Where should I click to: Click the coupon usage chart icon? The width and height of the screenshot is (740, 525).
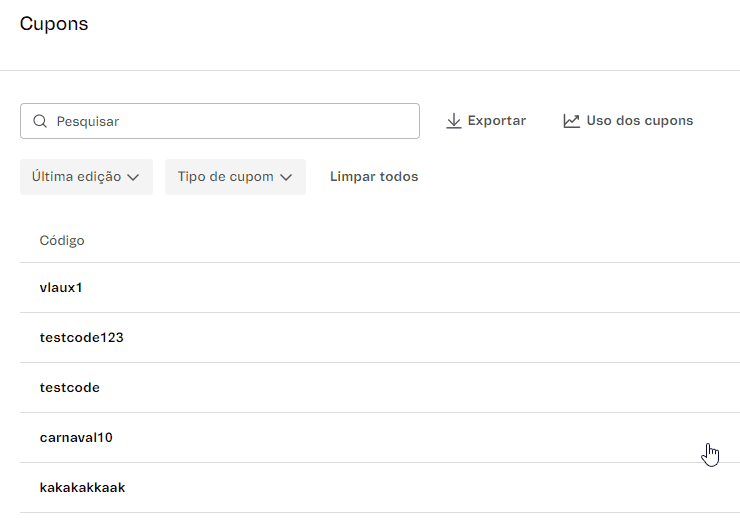tap(571, 121)
